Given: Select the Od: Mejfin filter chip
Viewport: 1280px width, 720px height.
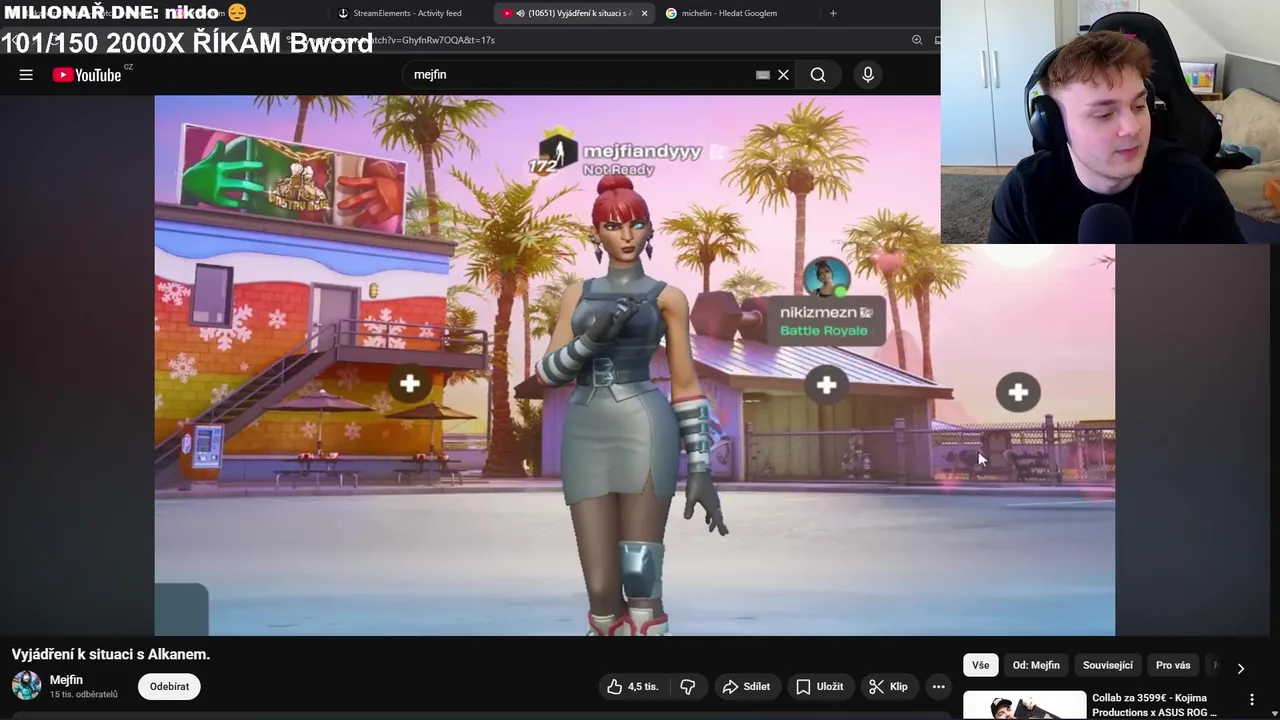Looking at the screenshot, I should click(x=1036, y=665).
